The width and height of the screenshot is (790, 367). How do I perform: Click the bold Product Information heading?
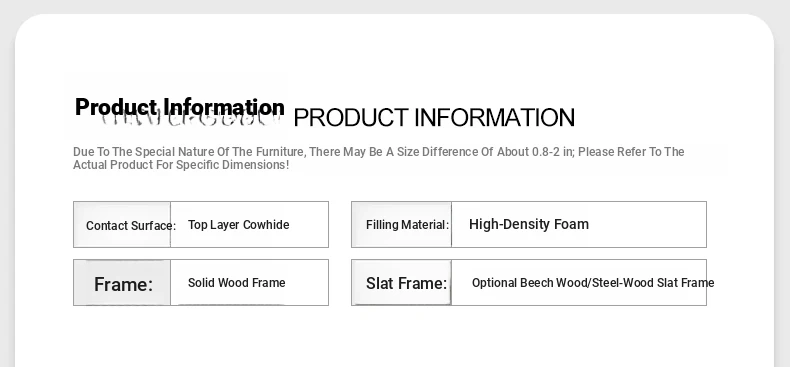[179, 107]
